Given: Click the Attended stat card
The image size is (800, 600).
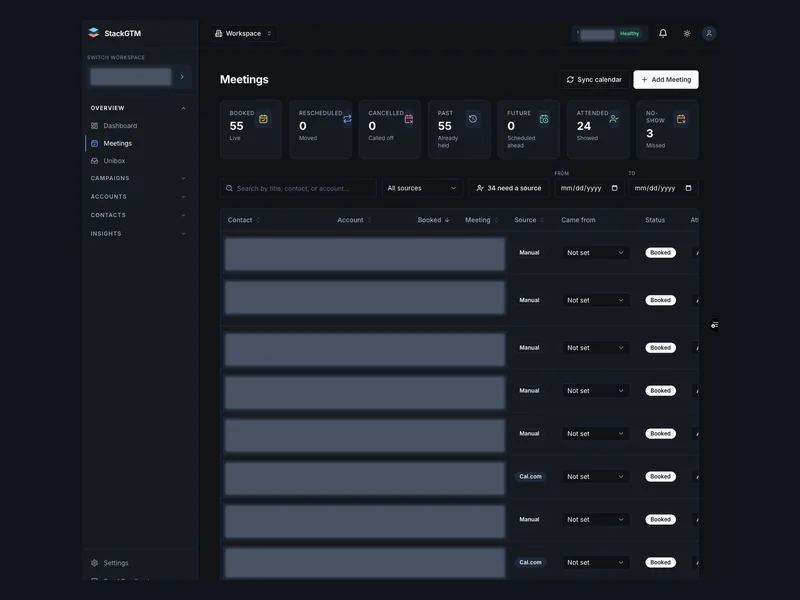Looking at the screenshot, I should [598, 130].
